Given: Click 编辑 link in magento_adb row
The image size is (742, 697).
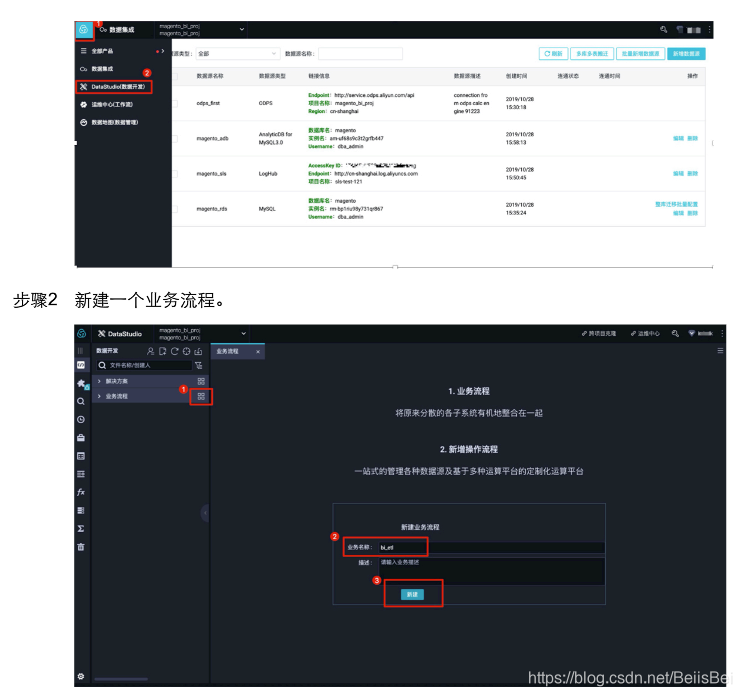Looking at the screenshot, I should click(x=679, y=139).
